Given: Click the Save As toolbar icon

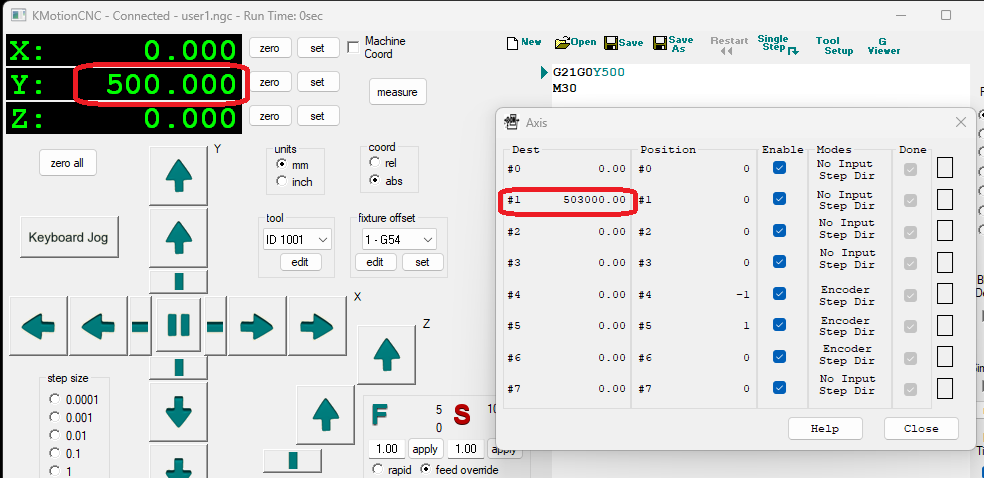Looking at the screenshot, I should [672, 44].
